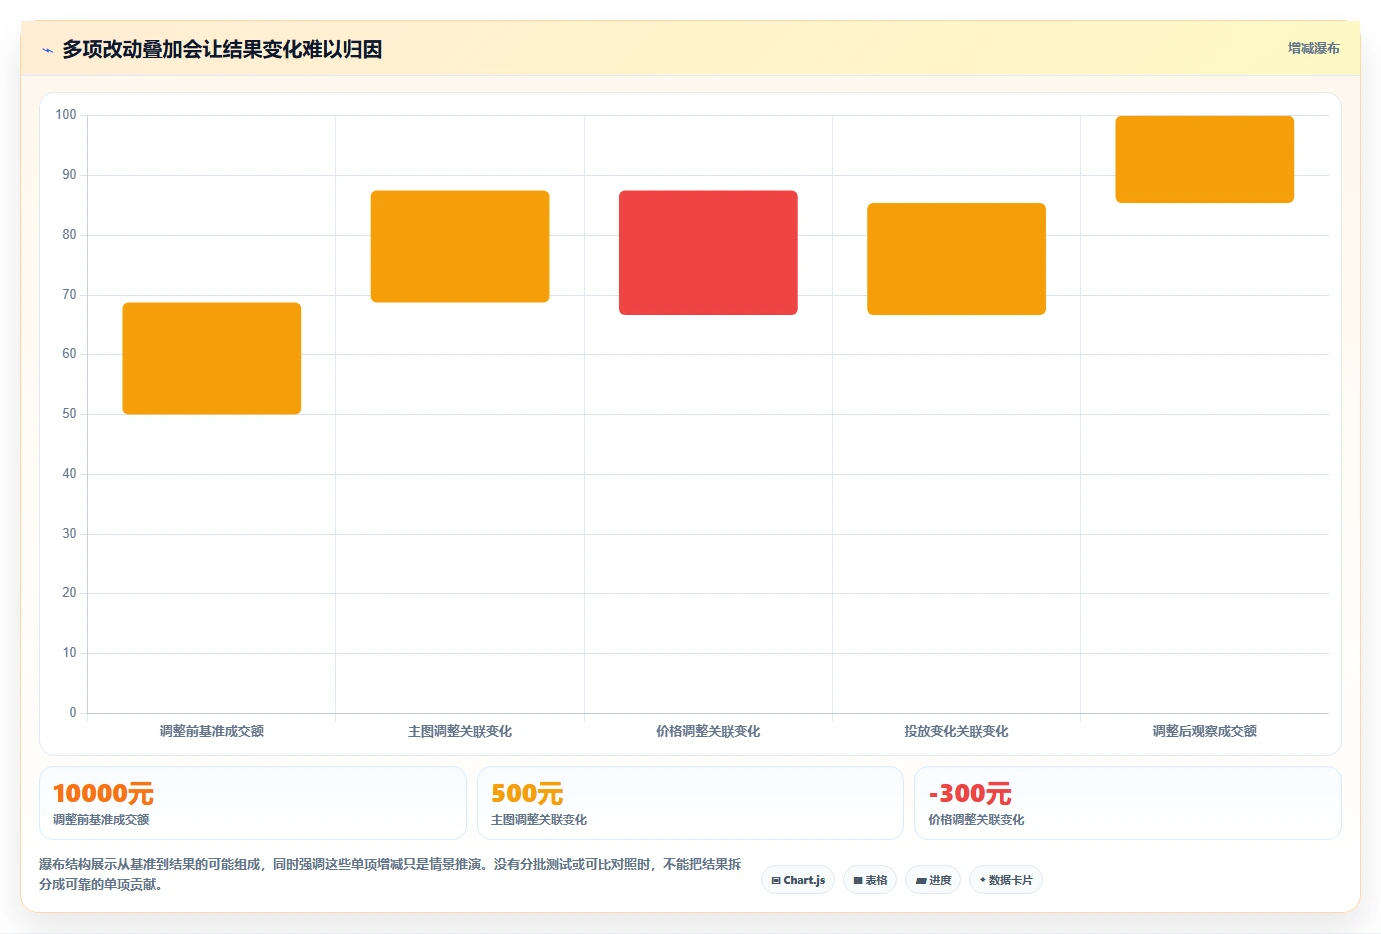Click the 调整前基准成交额 orange bar
This screenshot has height=934, width=1381.
click(x=212, y=358)
